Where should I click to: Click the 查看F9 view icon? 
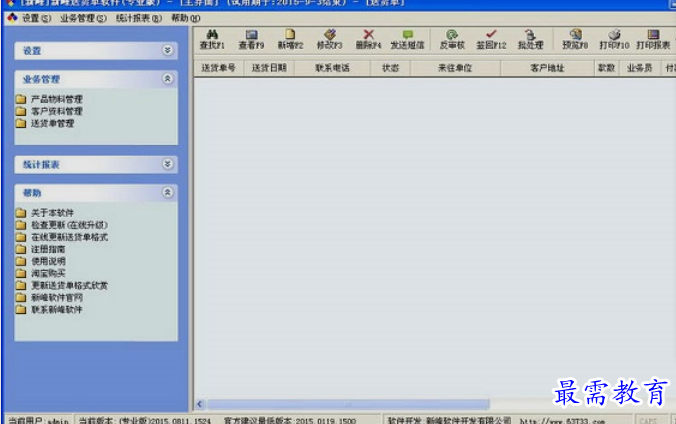click(x=251, y=35)
